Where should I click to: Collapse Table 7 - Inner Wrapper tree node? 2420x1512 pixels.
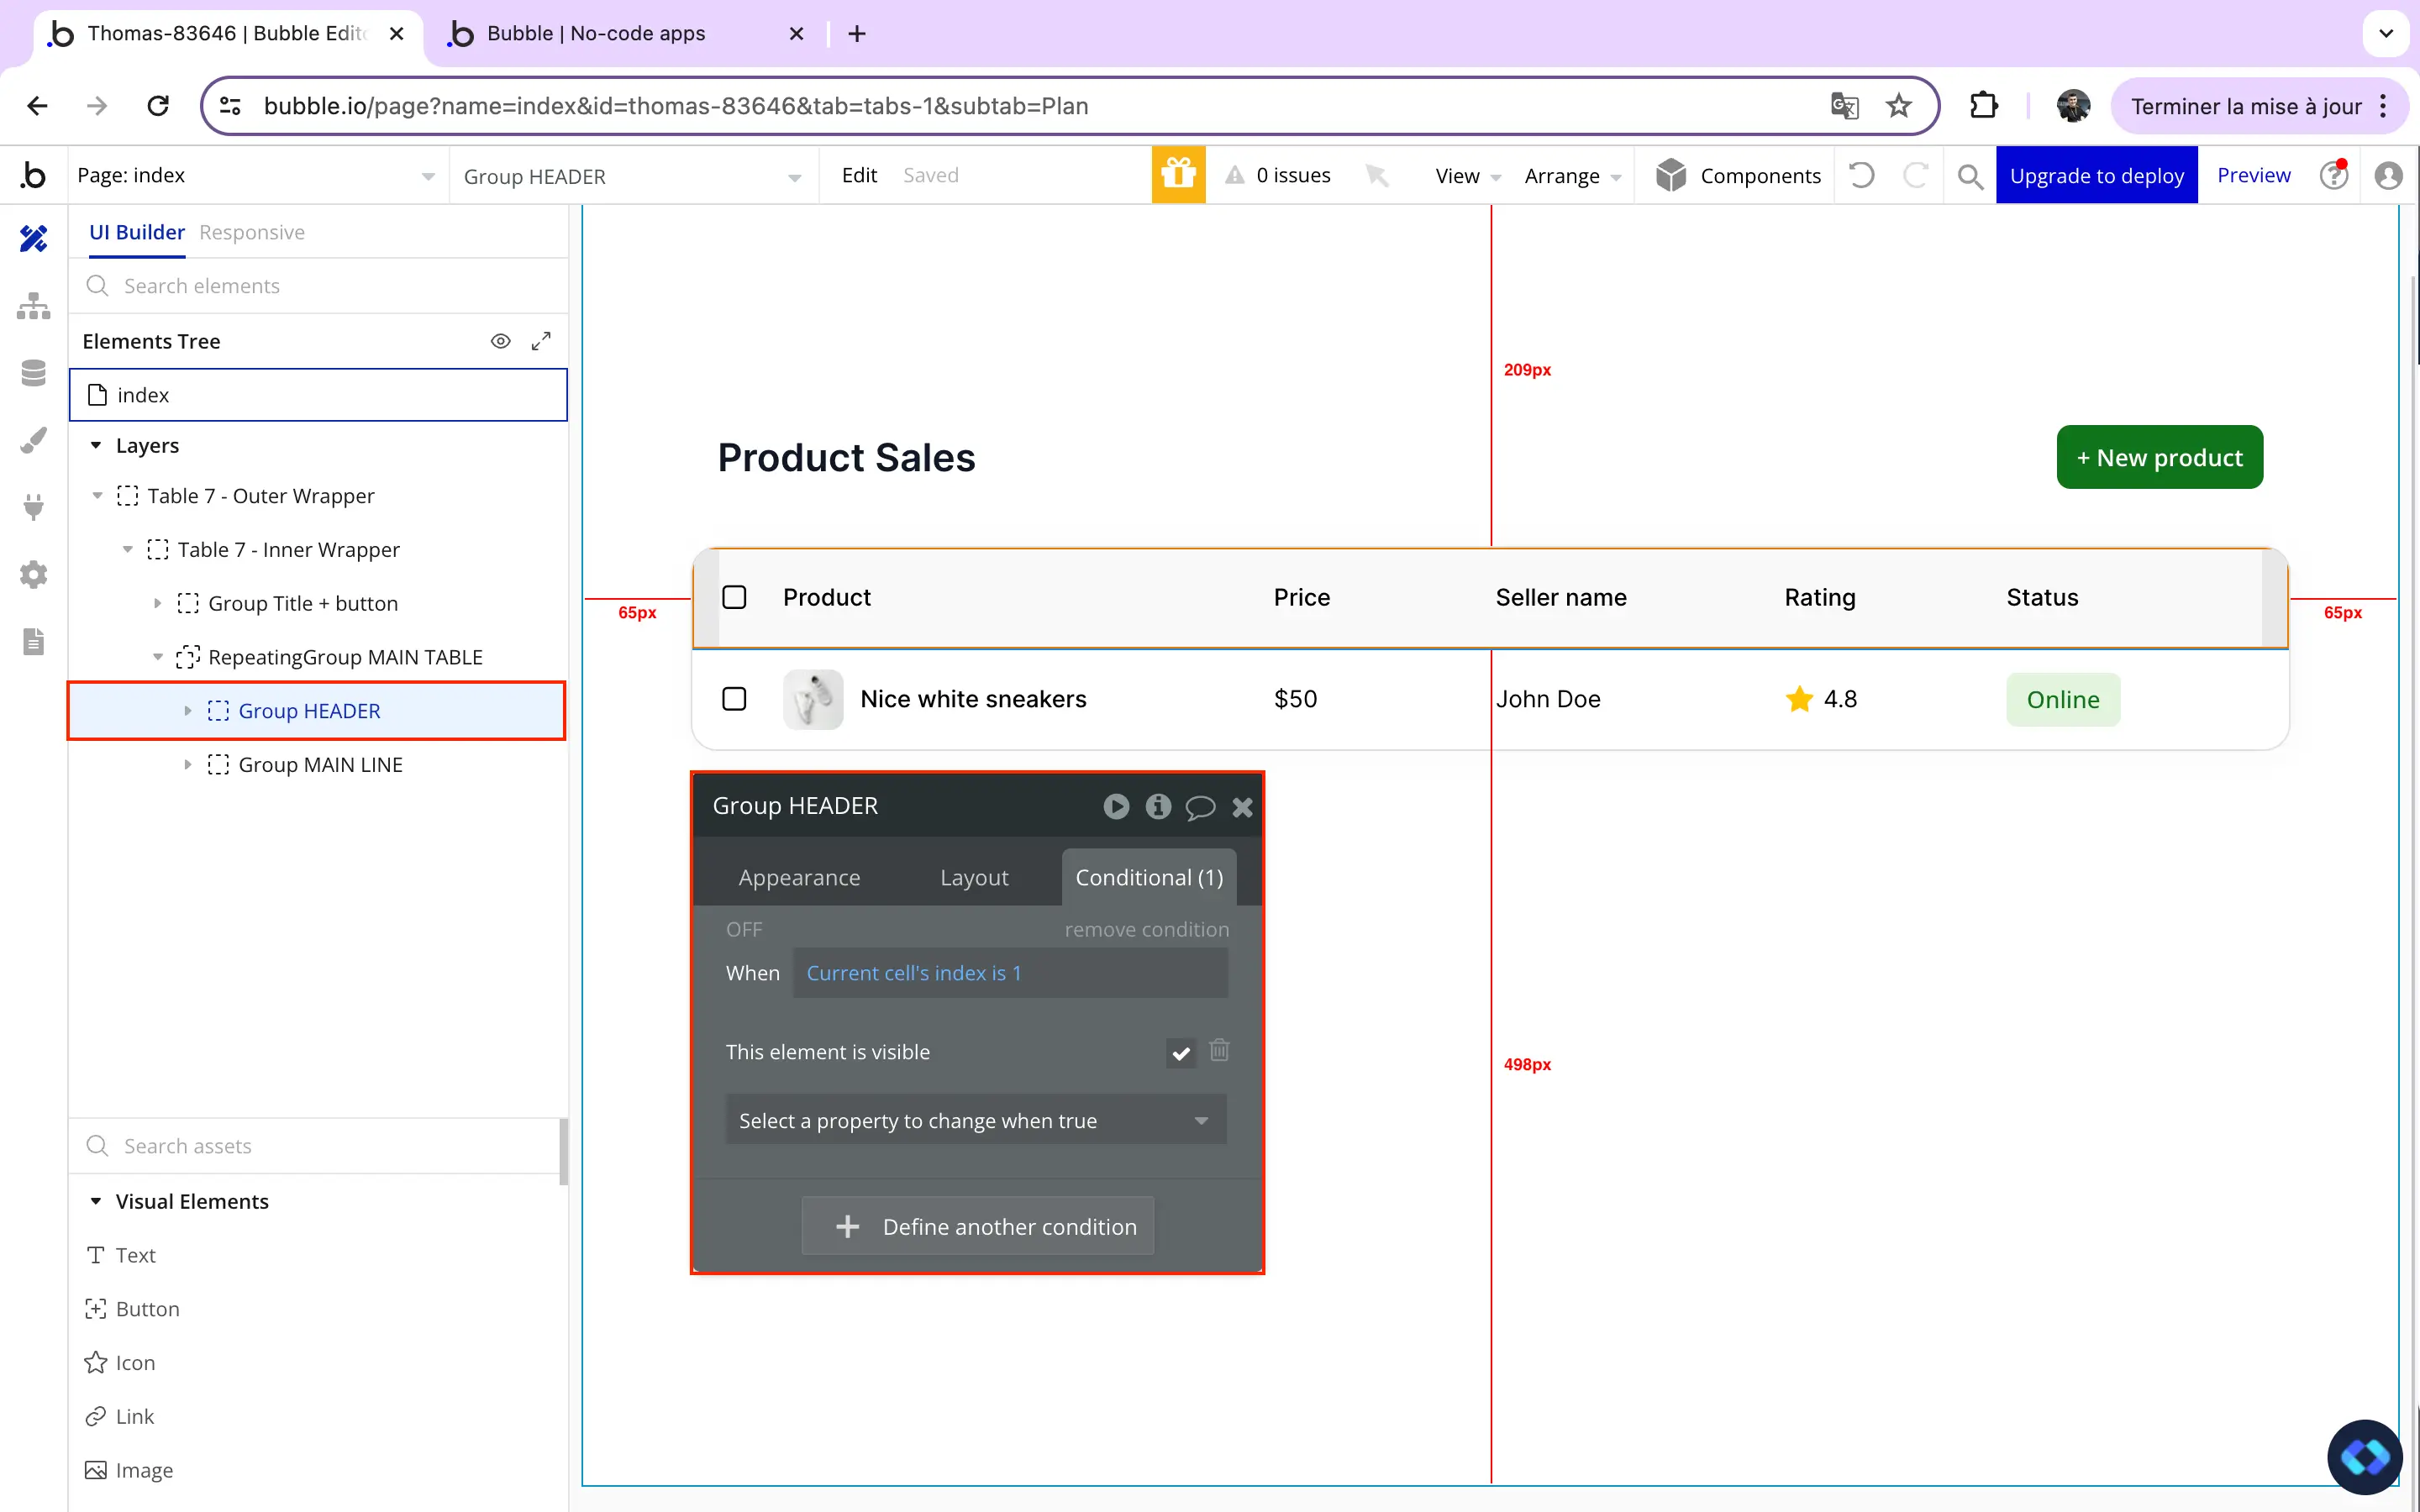(127, 550)
